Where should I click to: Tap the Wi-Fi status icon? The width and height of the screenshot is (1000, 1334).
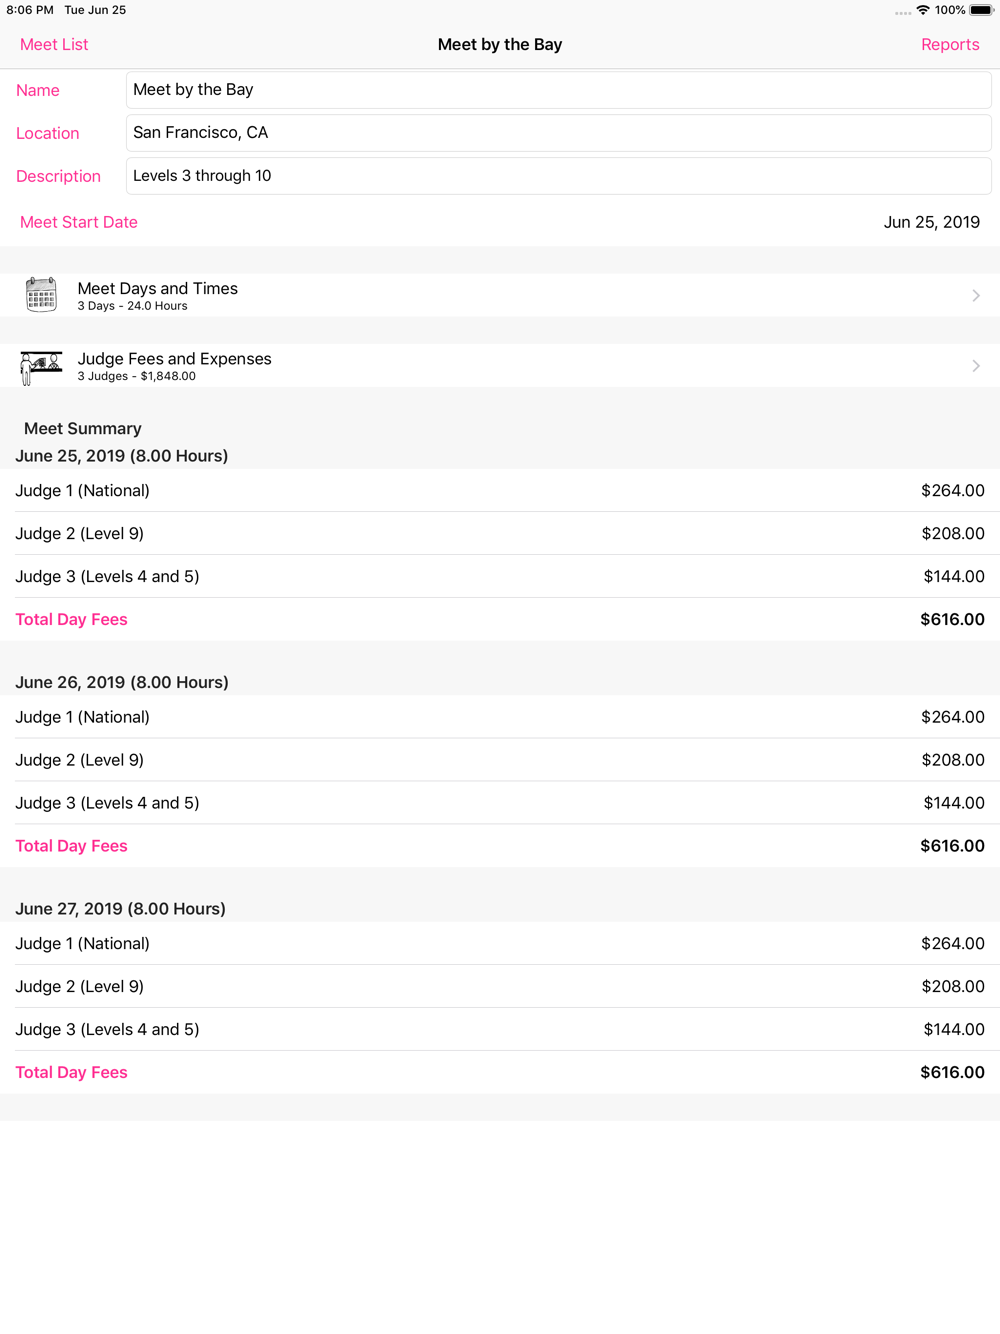click(922, 10)
